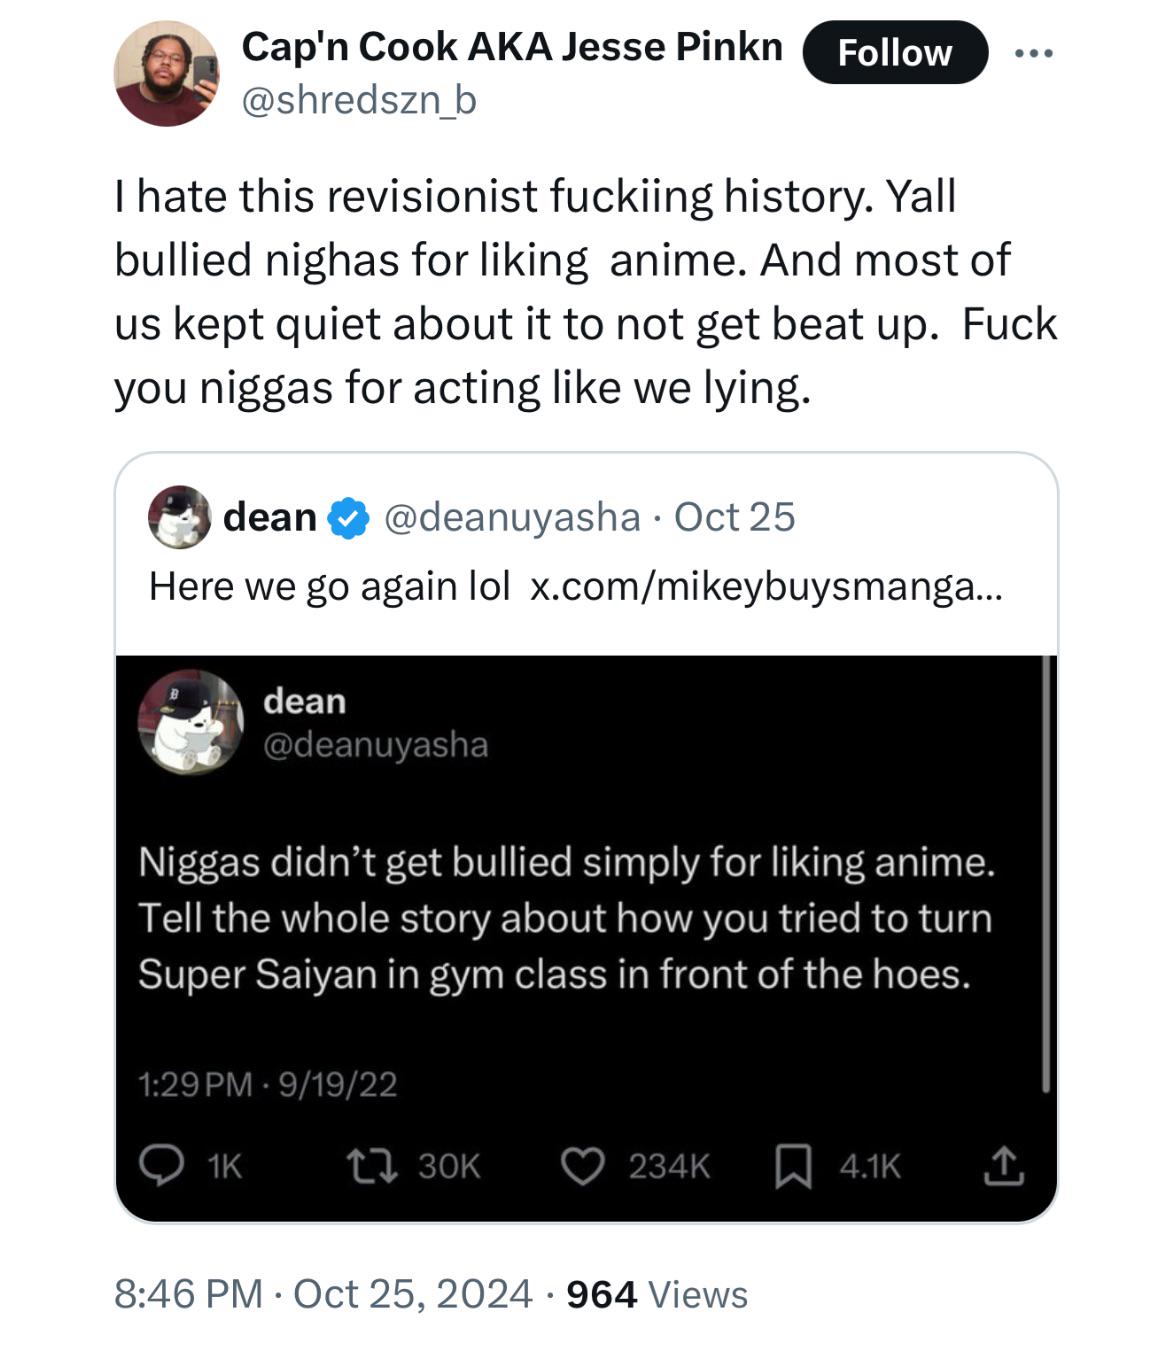This screenshot has height=1349, width=1169.
Task: Open the three-dot more options menu
Action: (x=1033, y=53)
